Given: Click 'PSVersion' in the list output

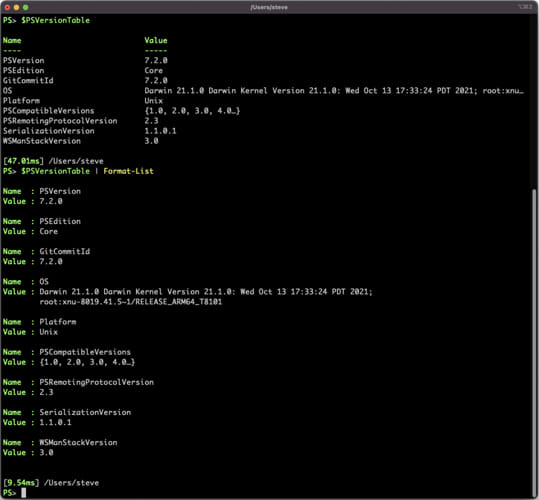Looking at the screenshot, I should 60,191.
